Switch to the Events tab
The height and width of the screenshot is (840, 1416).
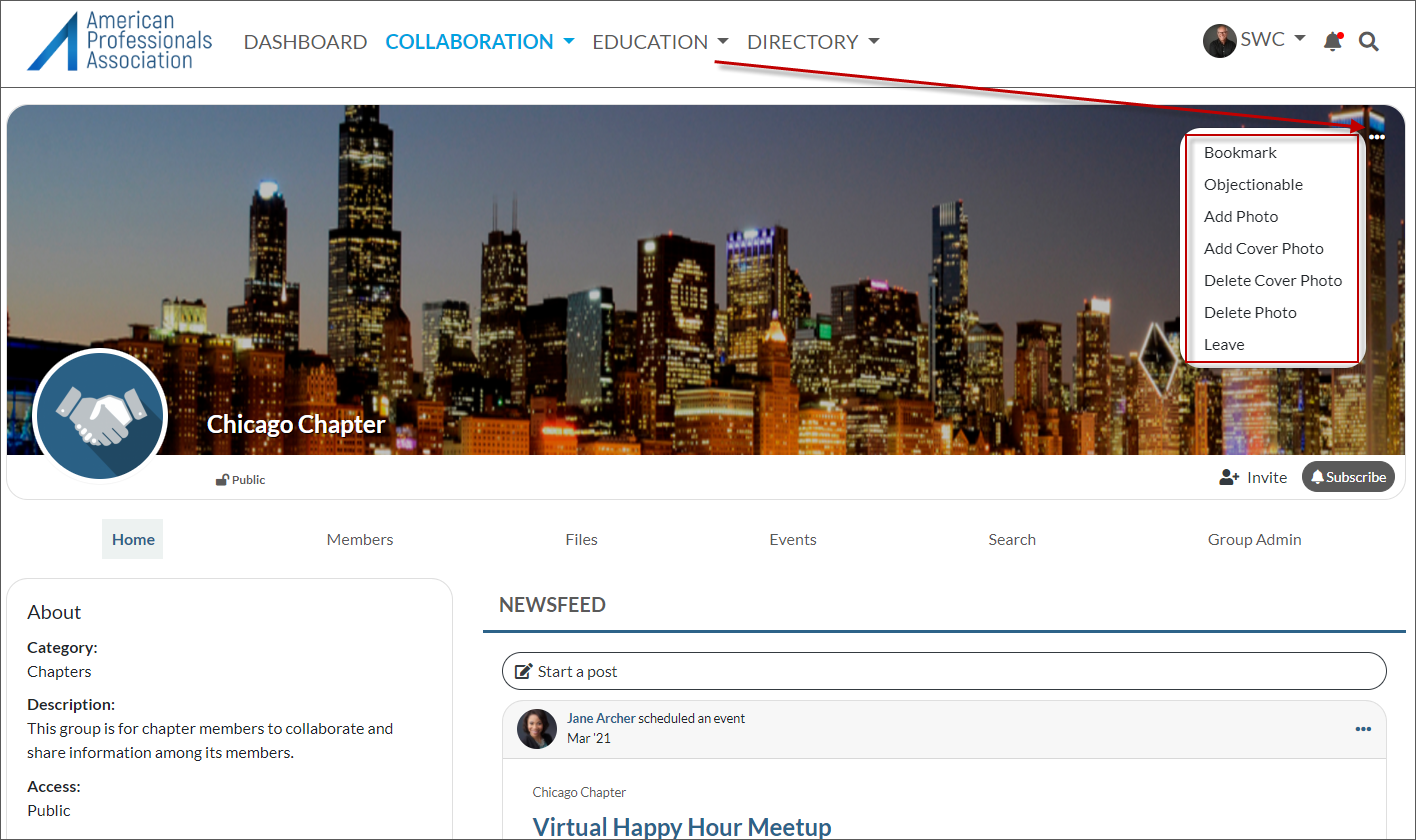click(793, 539)
